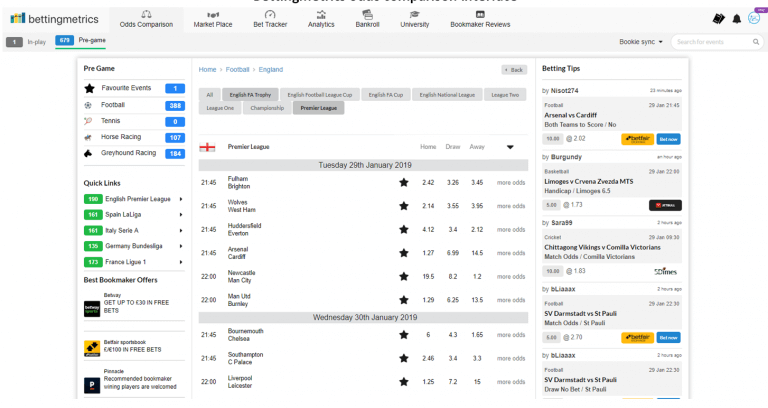768x408 pixels.
Task: Click the Back button
Action: [514, 70]
